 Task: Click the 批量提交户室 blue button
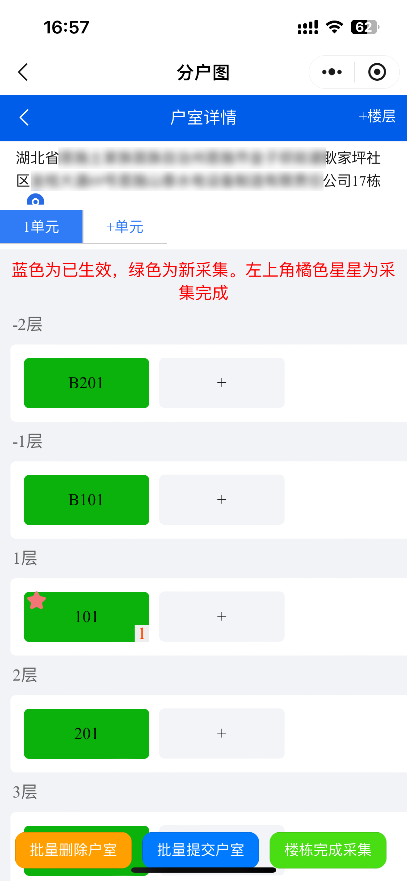[201, 850]
